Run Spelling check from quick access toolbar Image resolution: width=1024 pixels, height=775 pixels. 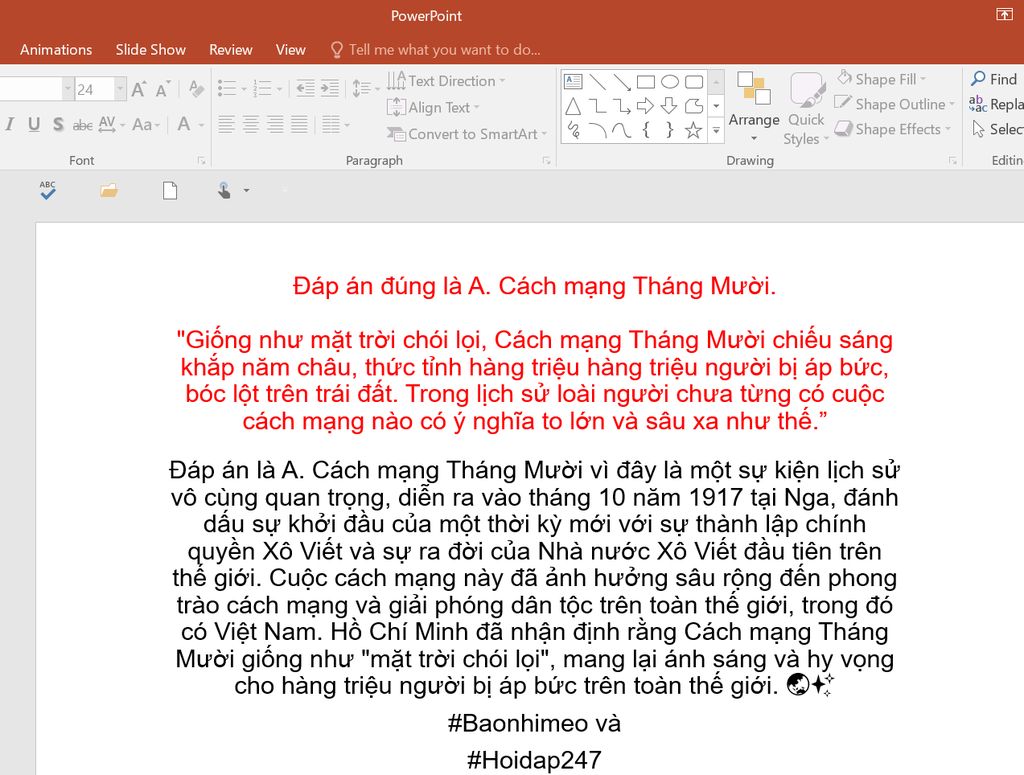(48, 190)
